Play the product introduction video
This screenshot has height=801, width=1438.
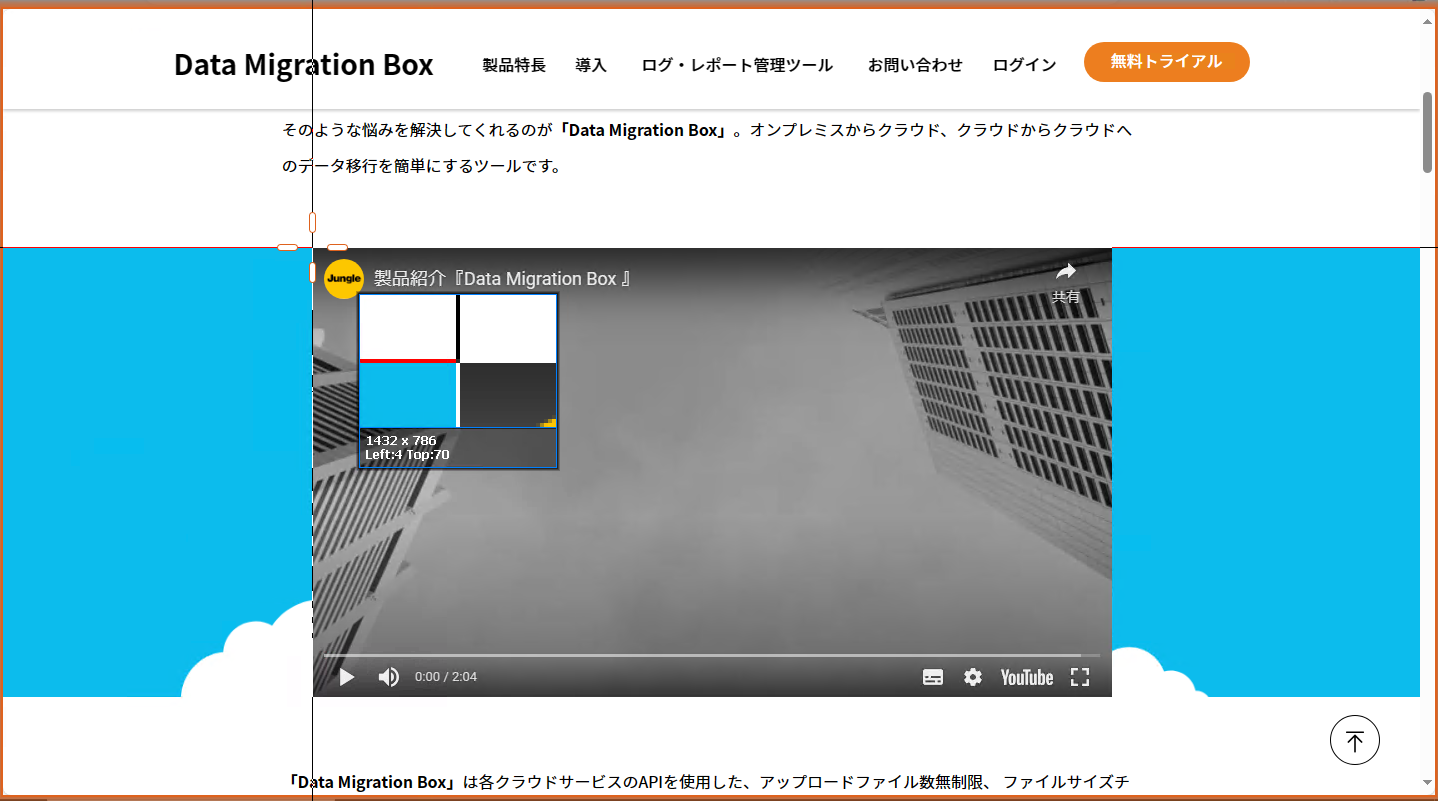347,677
